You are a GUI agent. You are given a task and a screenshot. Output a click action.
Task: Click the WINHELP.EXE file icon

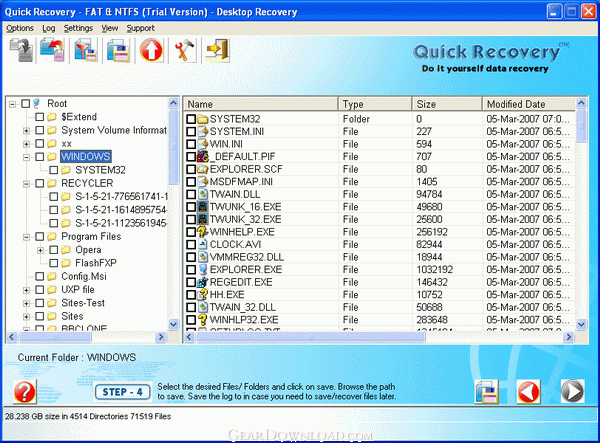click(x=202, y=232)
